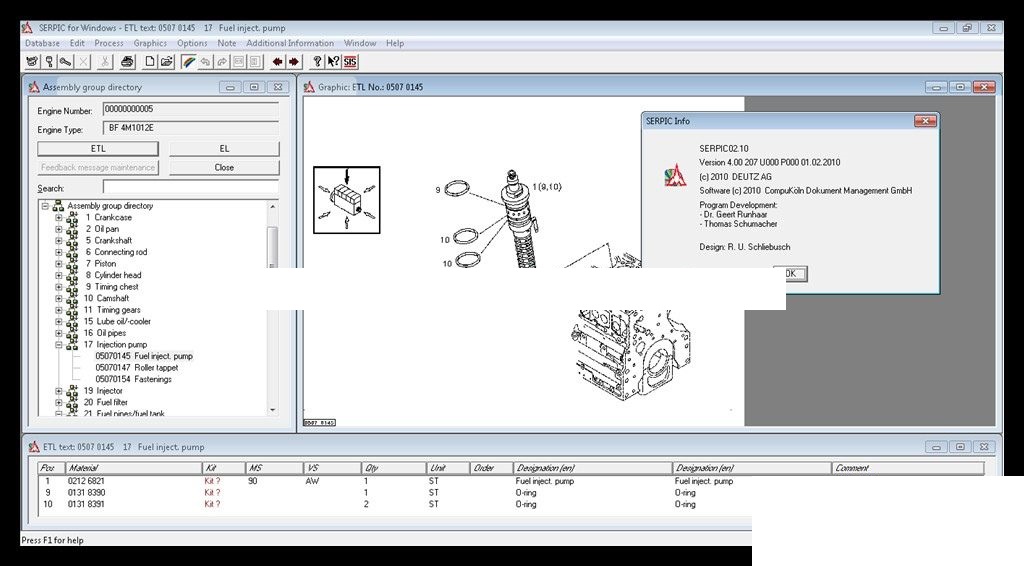Click Kit ? in the 0212 6821 row

(212, 481)
